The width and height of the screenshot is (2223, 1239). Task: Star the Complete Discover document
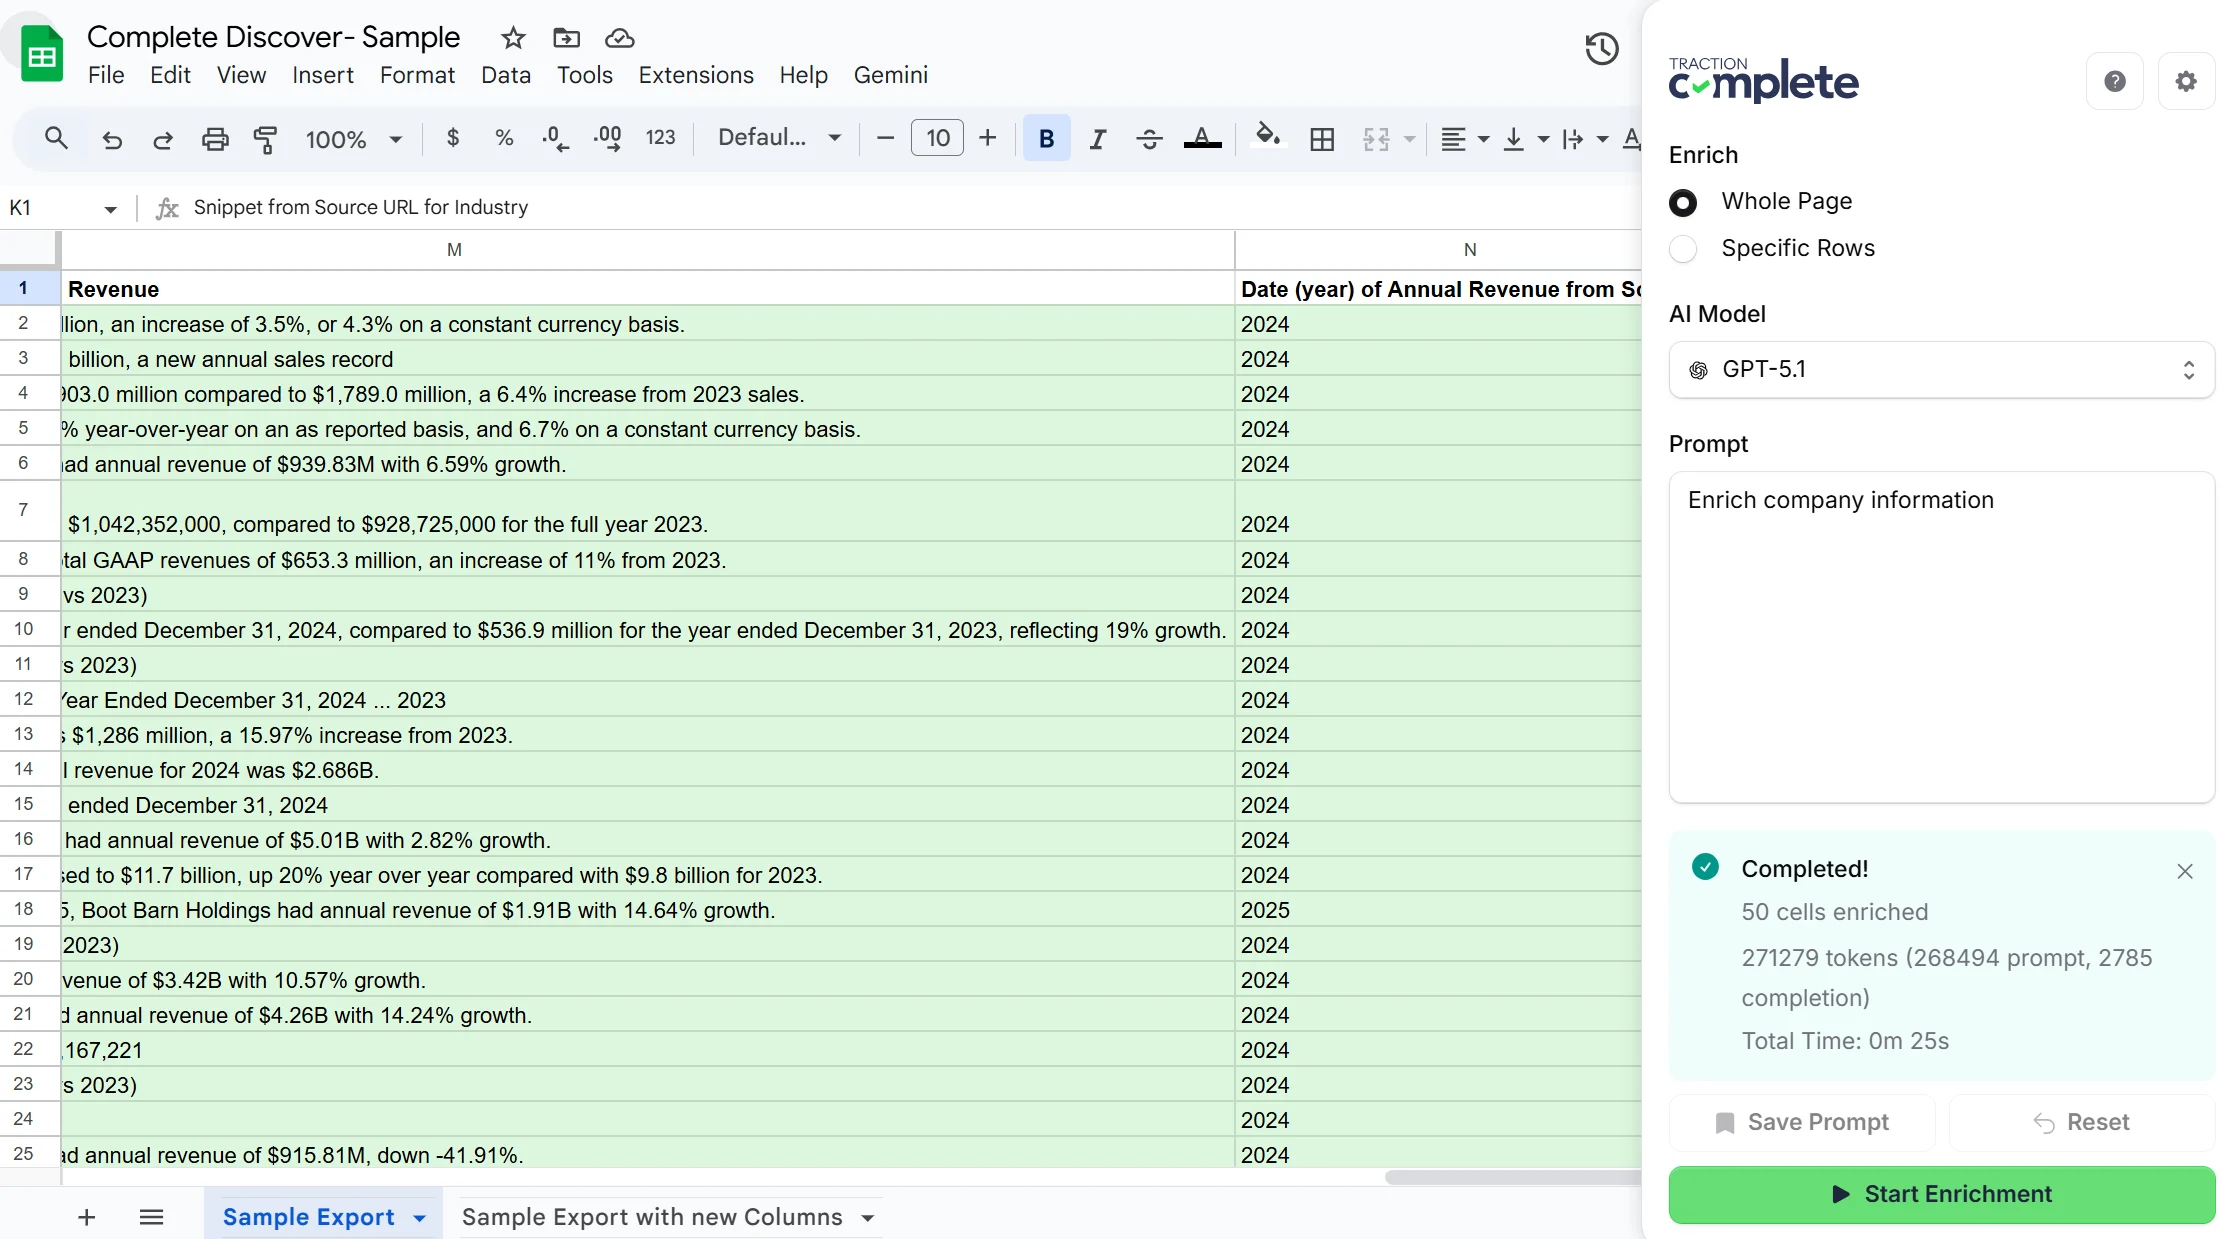513,38
